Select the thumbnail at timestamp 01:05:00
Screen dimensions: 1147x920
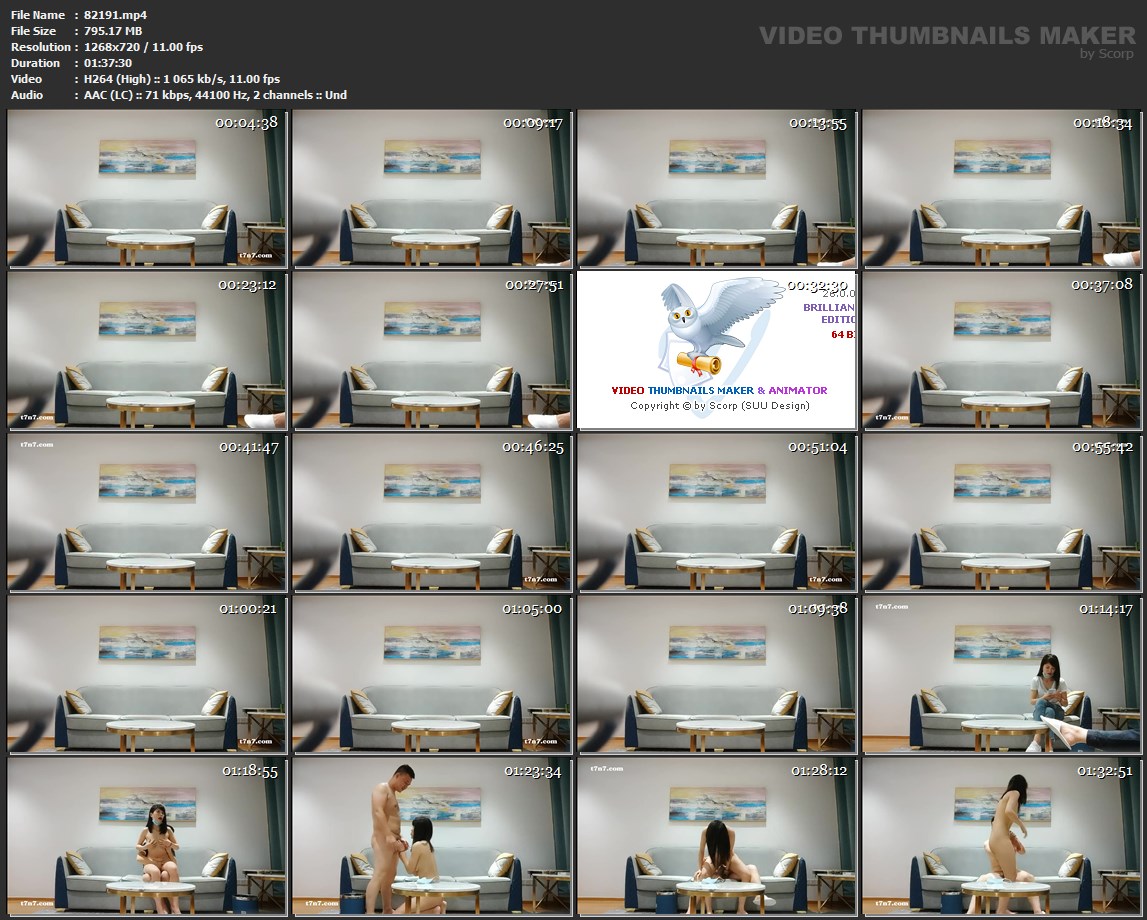[432, 674]
